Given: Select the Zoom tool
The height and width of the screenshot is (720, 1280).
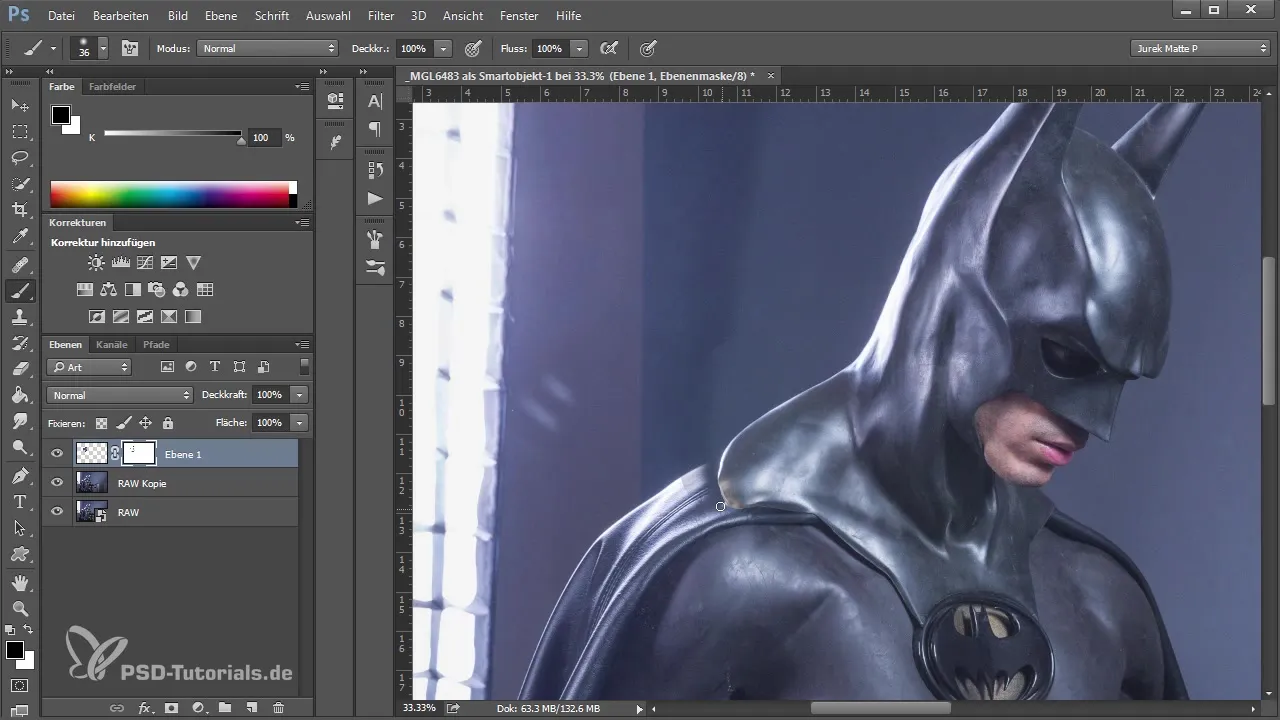Looking at the screenshot, I should coord(20,608).
